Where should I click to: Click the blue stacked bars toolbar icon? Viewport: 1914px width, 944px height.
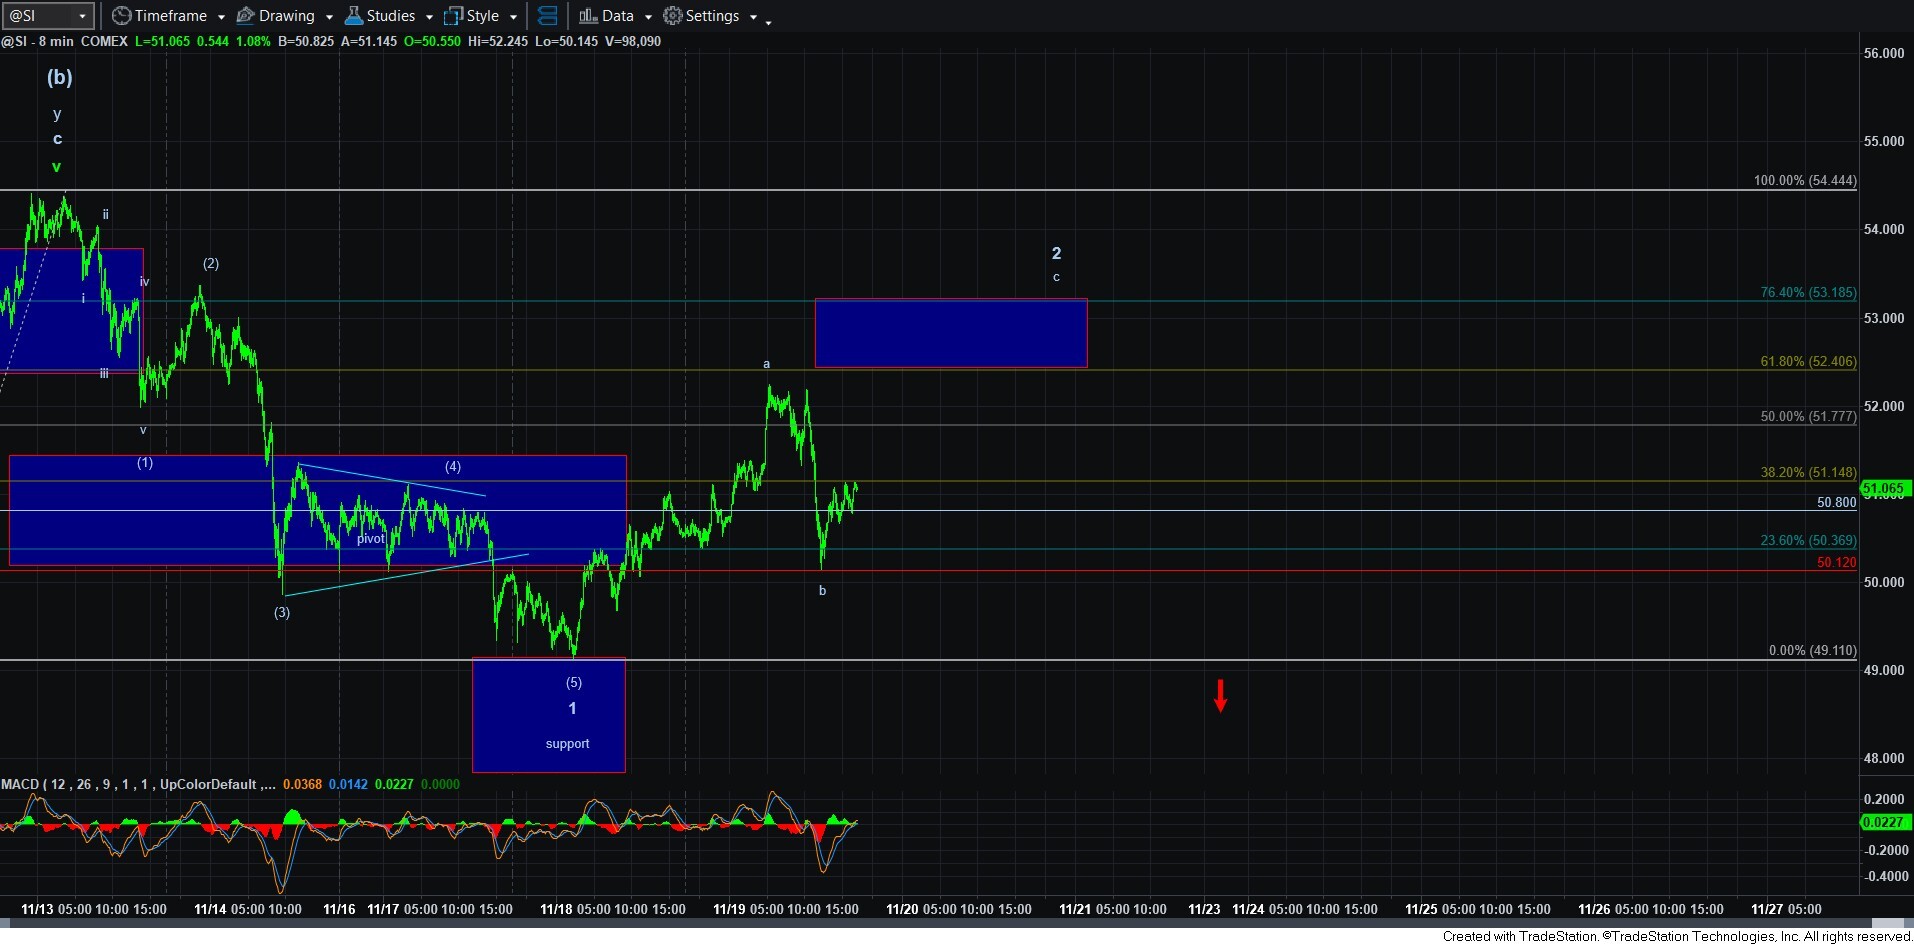pyautogui.click(x=547, y=16)
